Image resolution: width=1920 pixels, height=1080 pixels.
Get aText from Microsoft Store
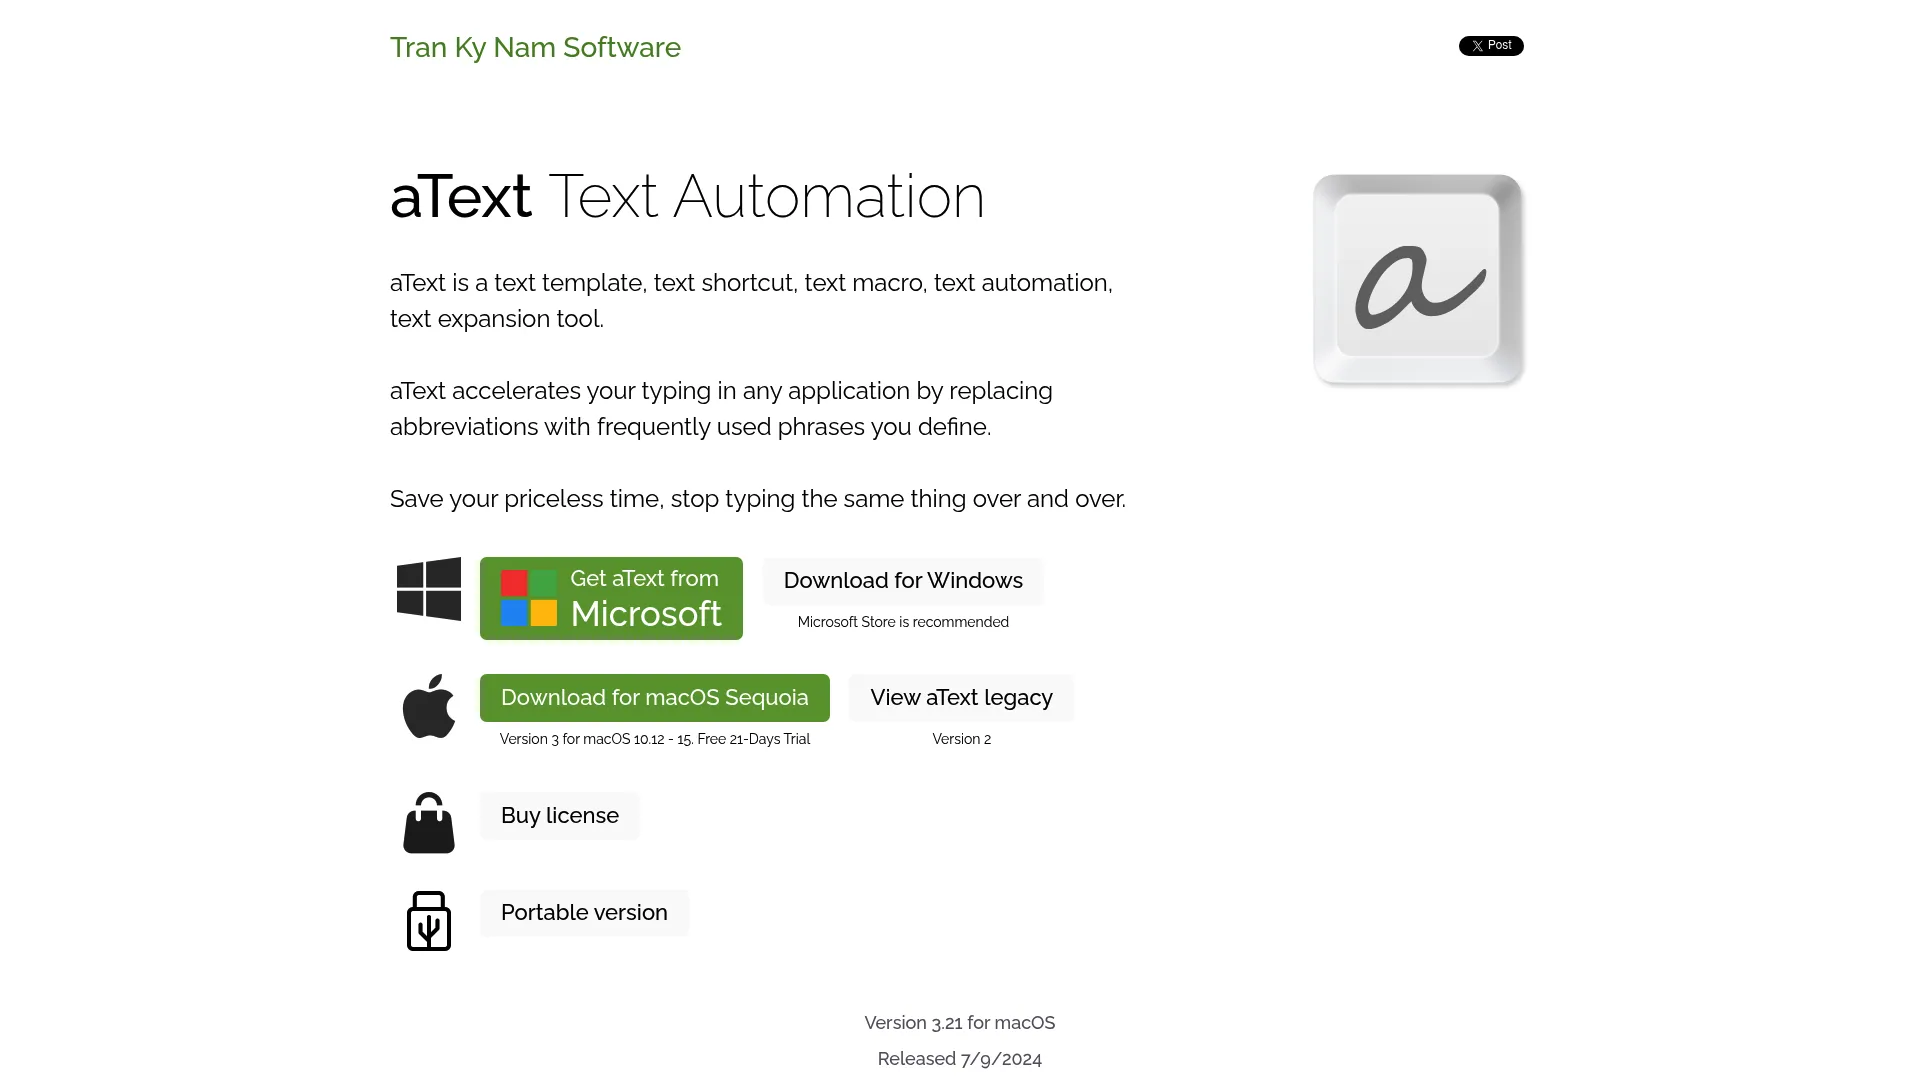tap(611, 598)
